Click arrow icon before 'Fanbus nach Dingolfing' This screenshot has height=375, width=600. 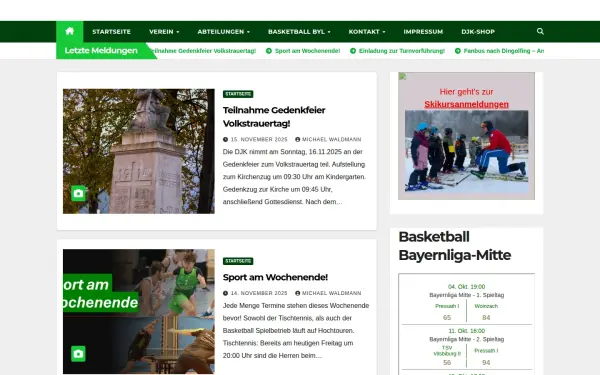[x=458, y=51]
